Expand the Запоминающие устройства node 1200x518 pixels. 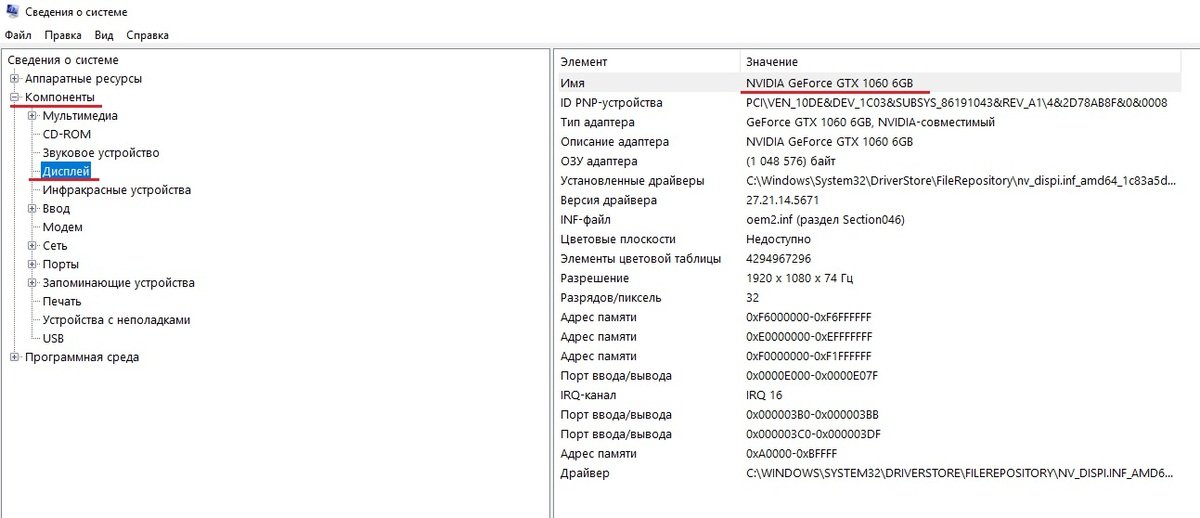(32, 283)
